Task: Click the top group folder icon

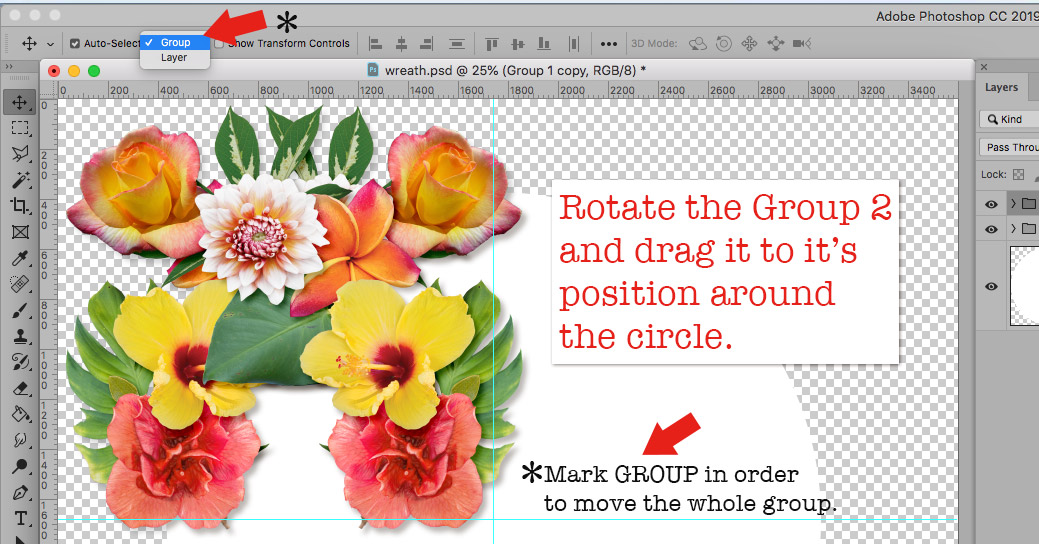Action: (x=1029, y=203)
